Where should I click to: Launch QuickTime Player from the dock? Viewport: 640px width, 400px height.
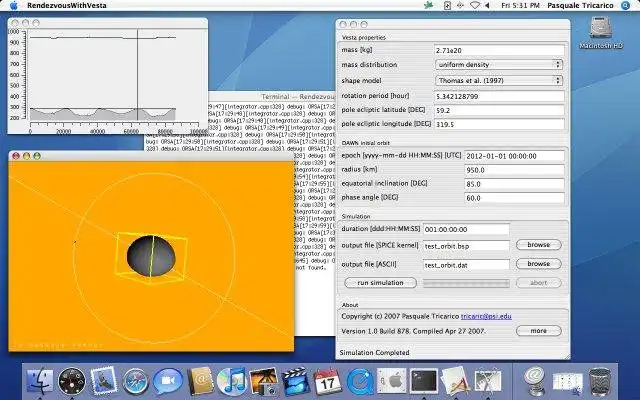click(360, 381)
